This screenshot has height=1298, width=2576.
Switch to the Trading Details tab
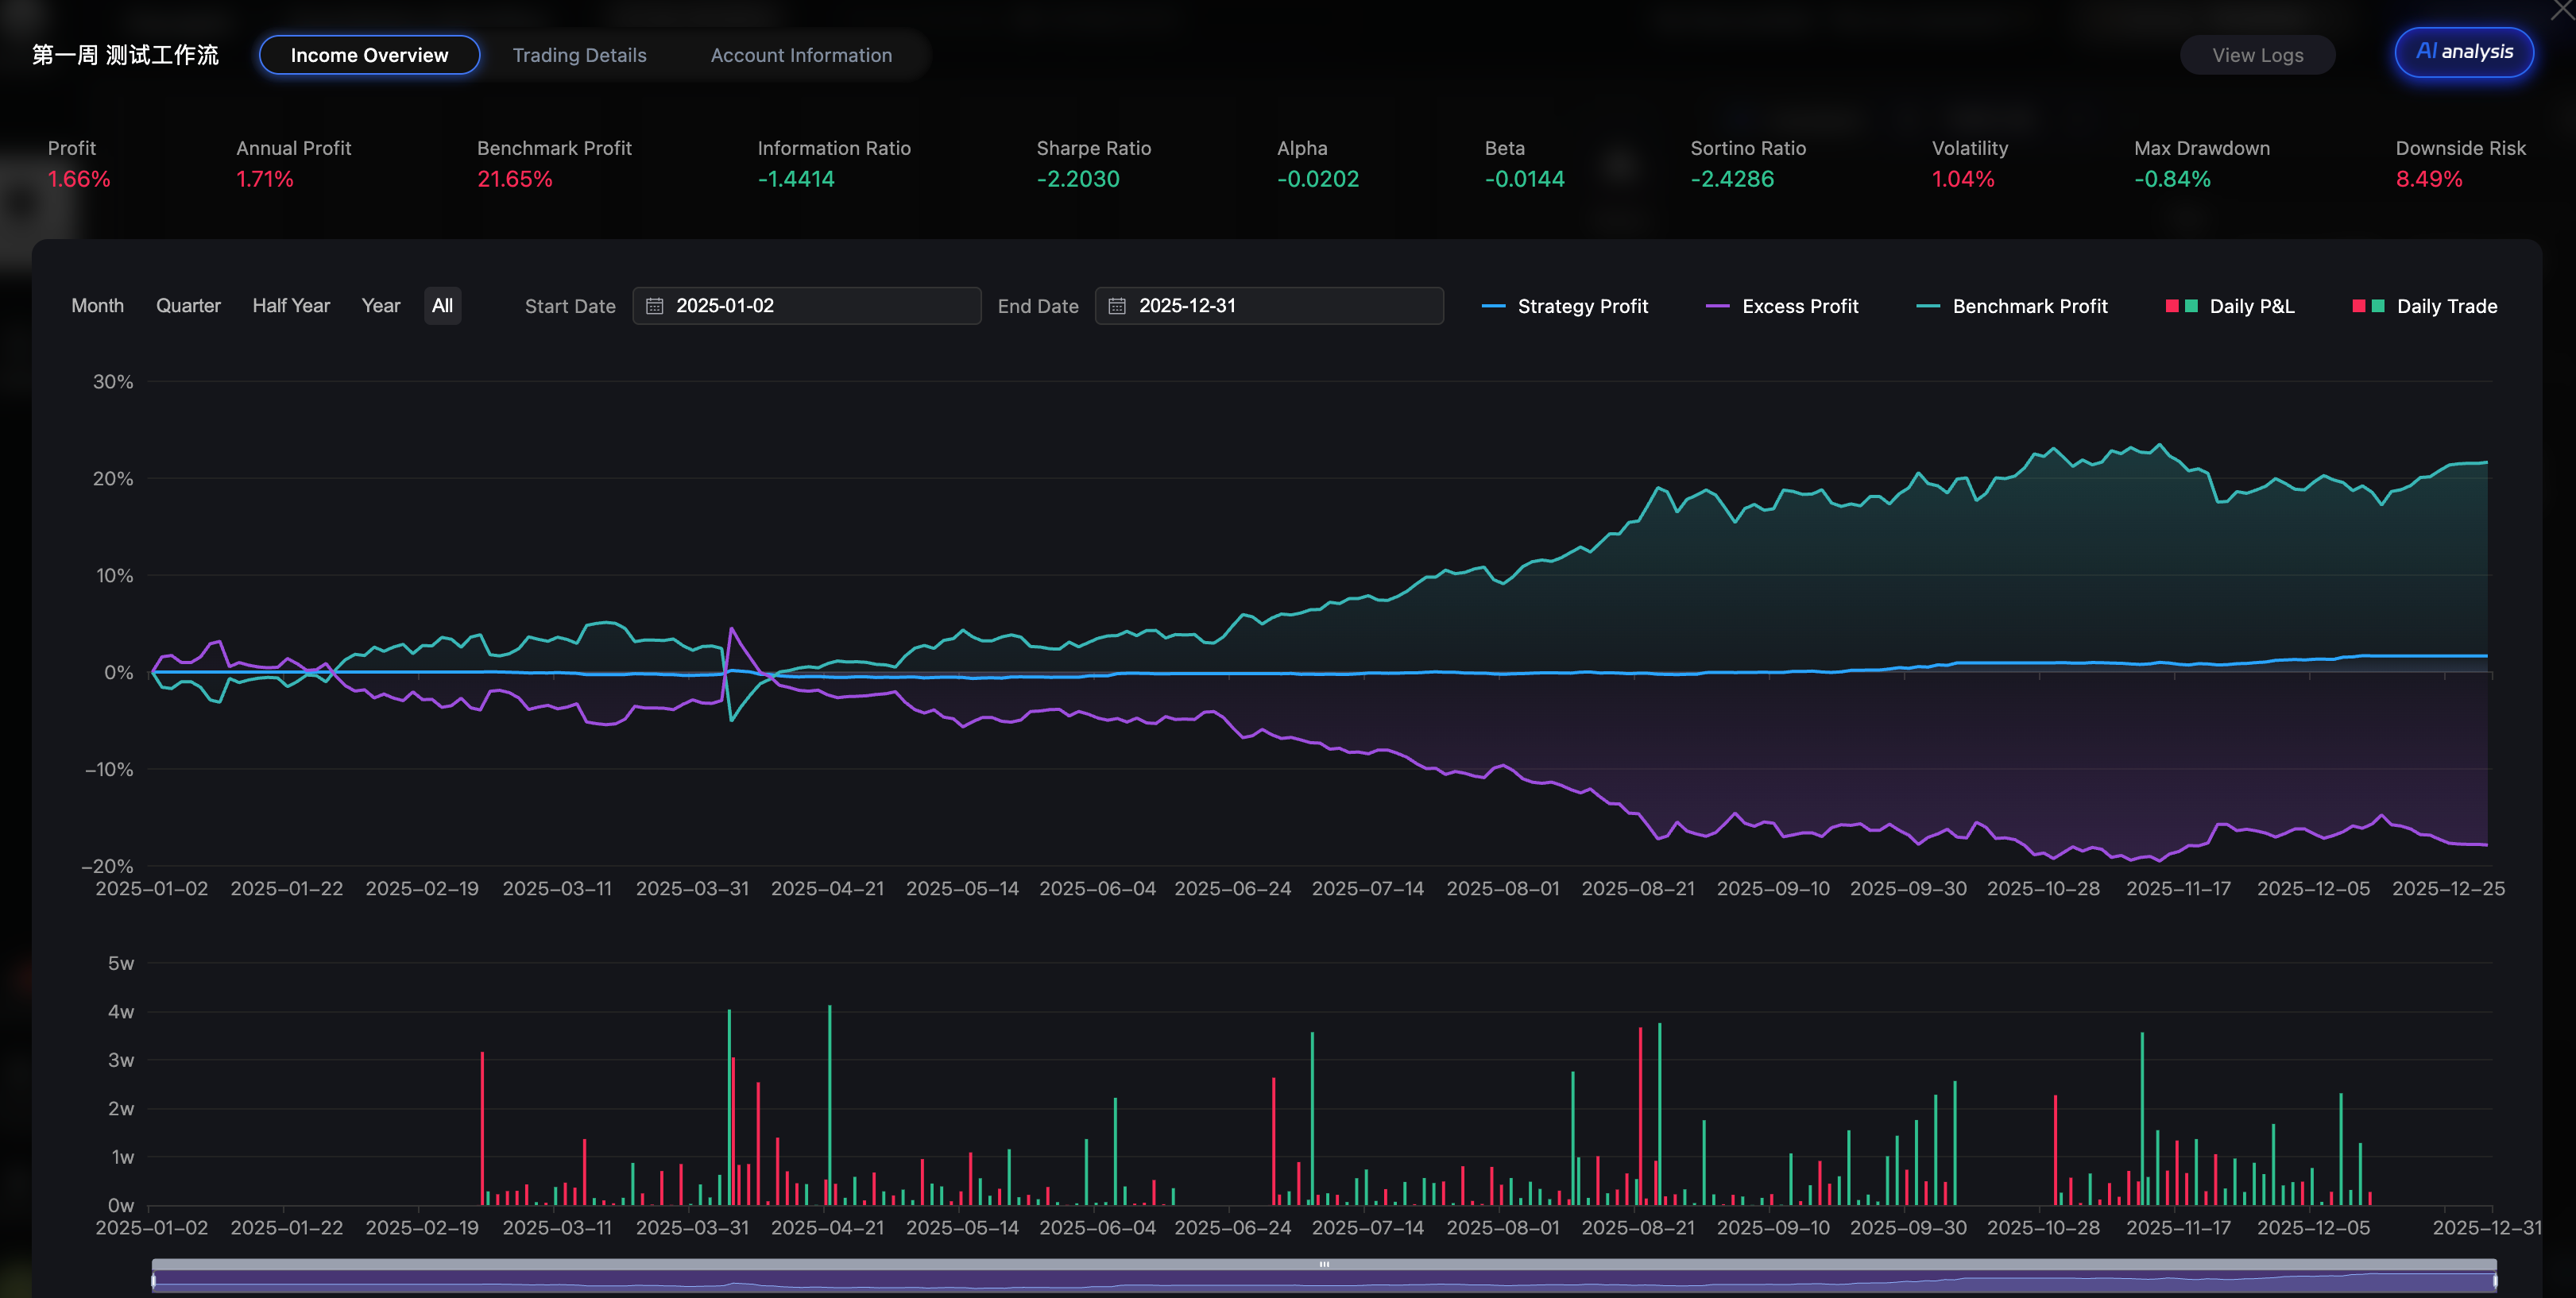tap(579, 55)
